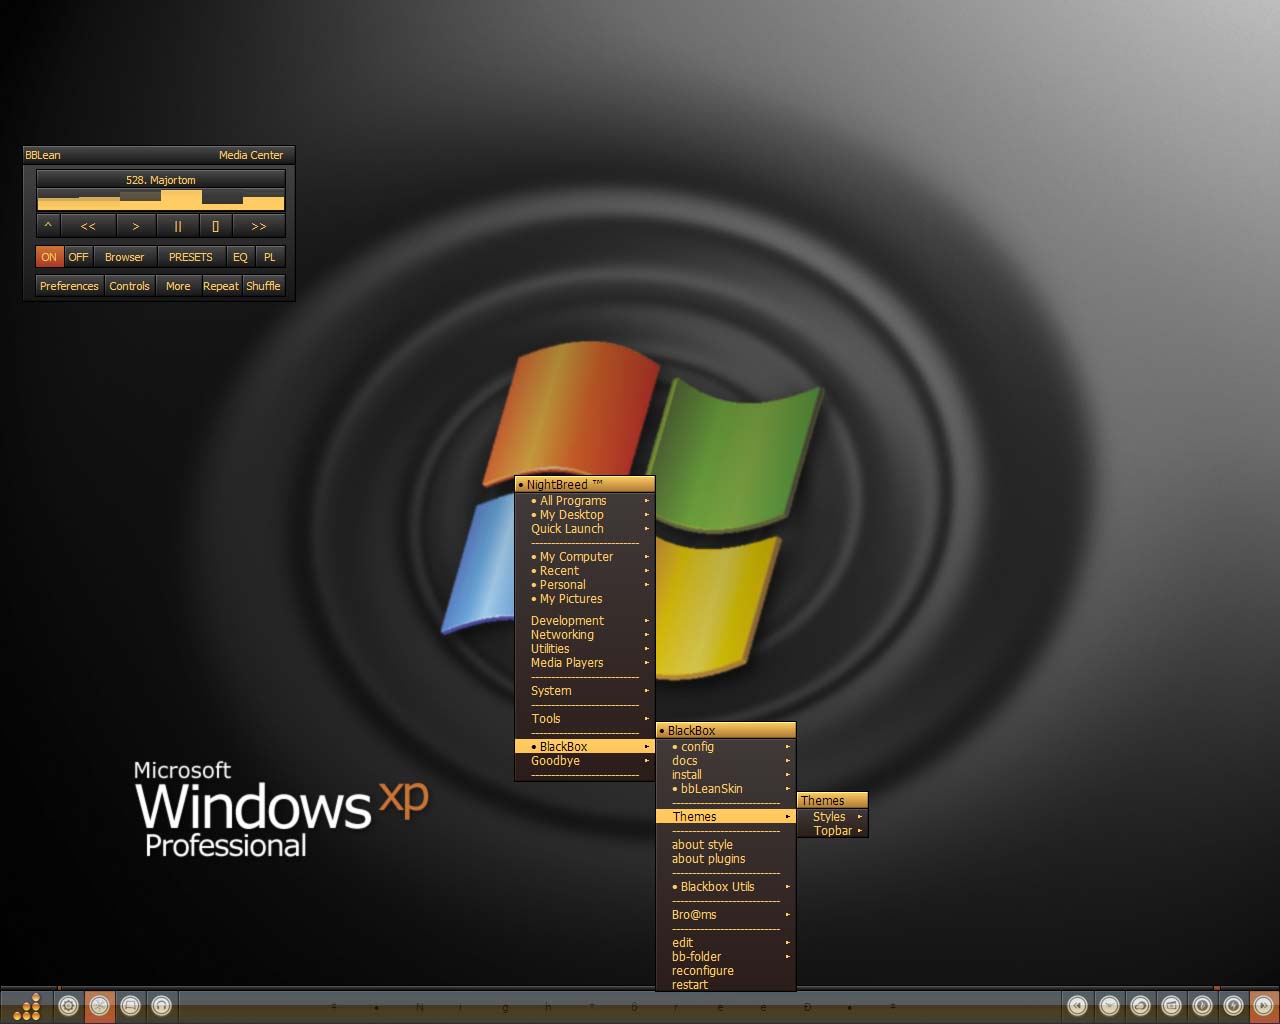Pause playback with the || button
Viewport: 1280px width, 1024px height.
coord(178,226)
